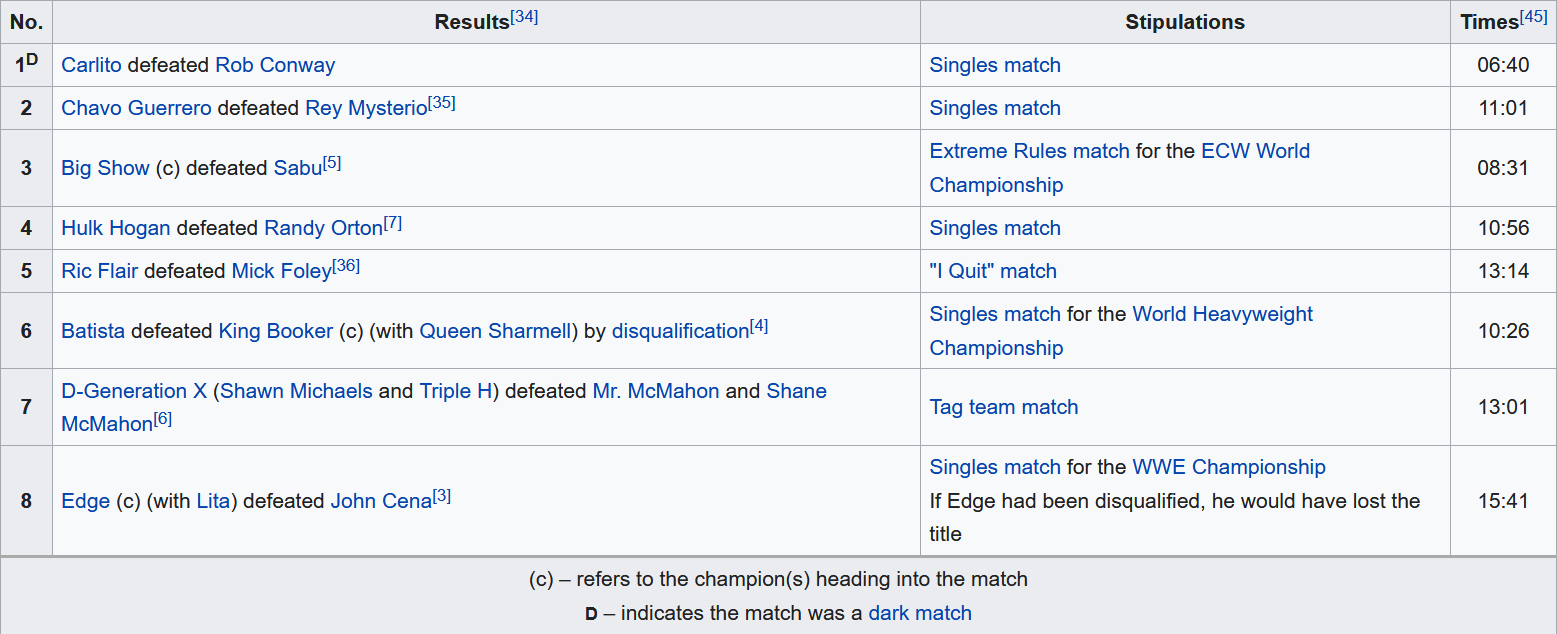Click citation 34 beside Results header

(524, 17)
